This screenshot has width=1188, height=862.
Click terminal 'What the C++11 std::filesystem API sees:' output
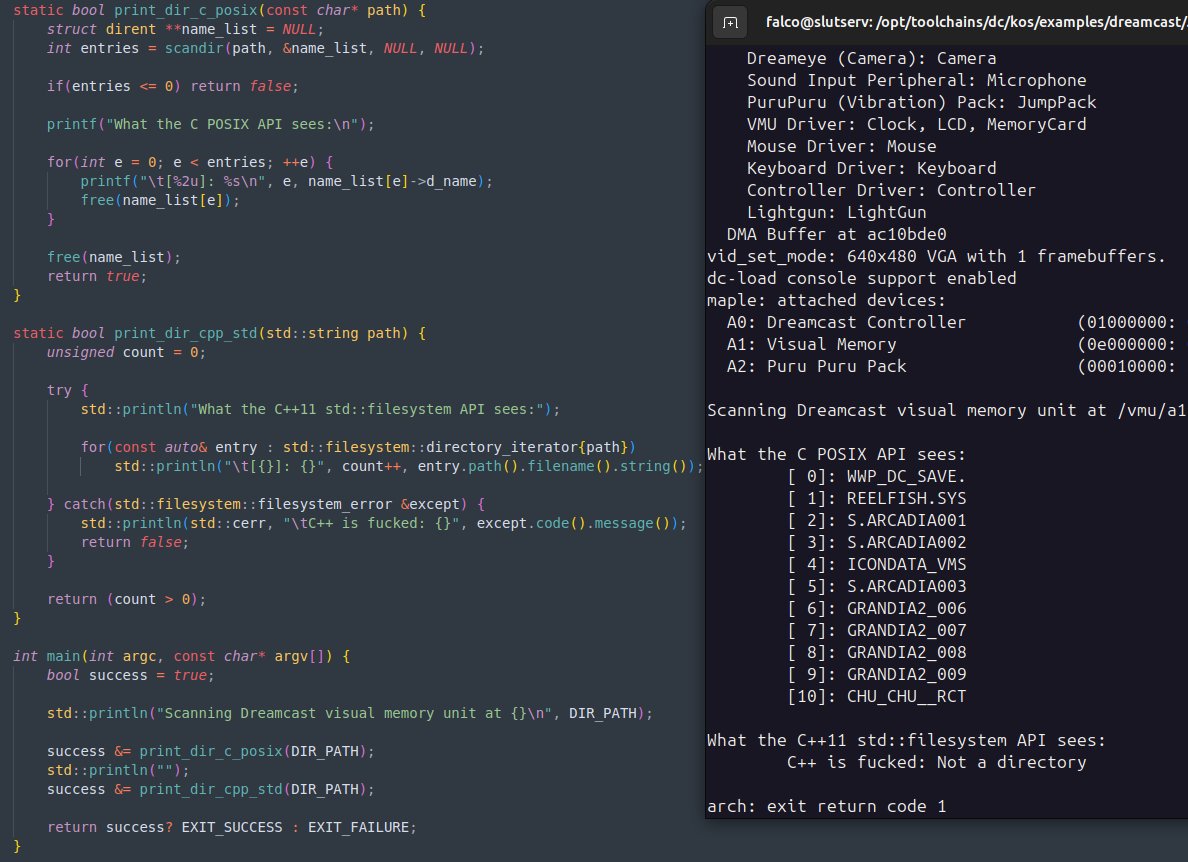click(x=906, y=740)
